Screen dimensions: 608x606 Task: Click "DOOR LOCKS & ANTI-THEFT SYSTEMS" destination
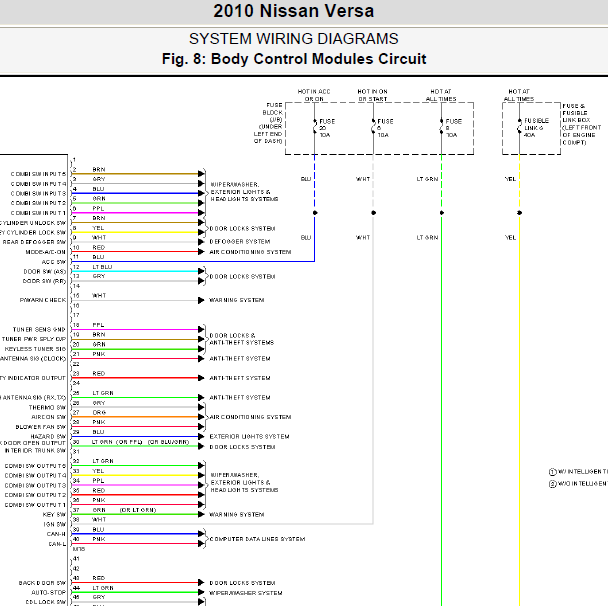[x=242, y=339]
